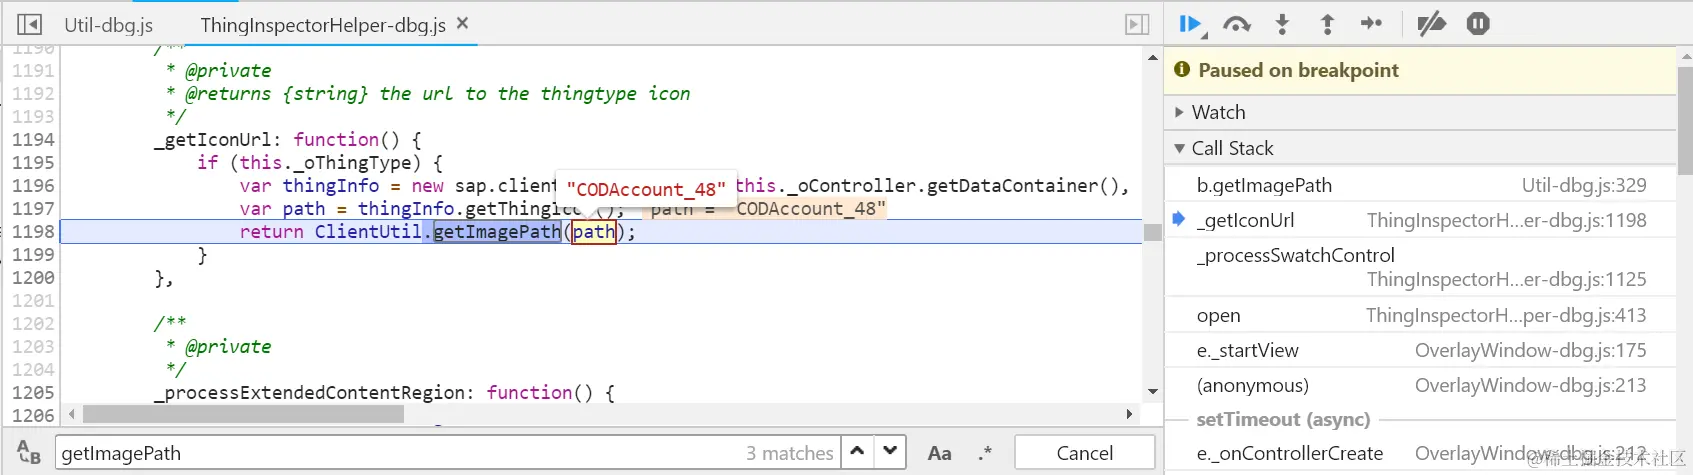
Task: Click the down arrow of the vertical code scrollbar
Action: 1152,391
